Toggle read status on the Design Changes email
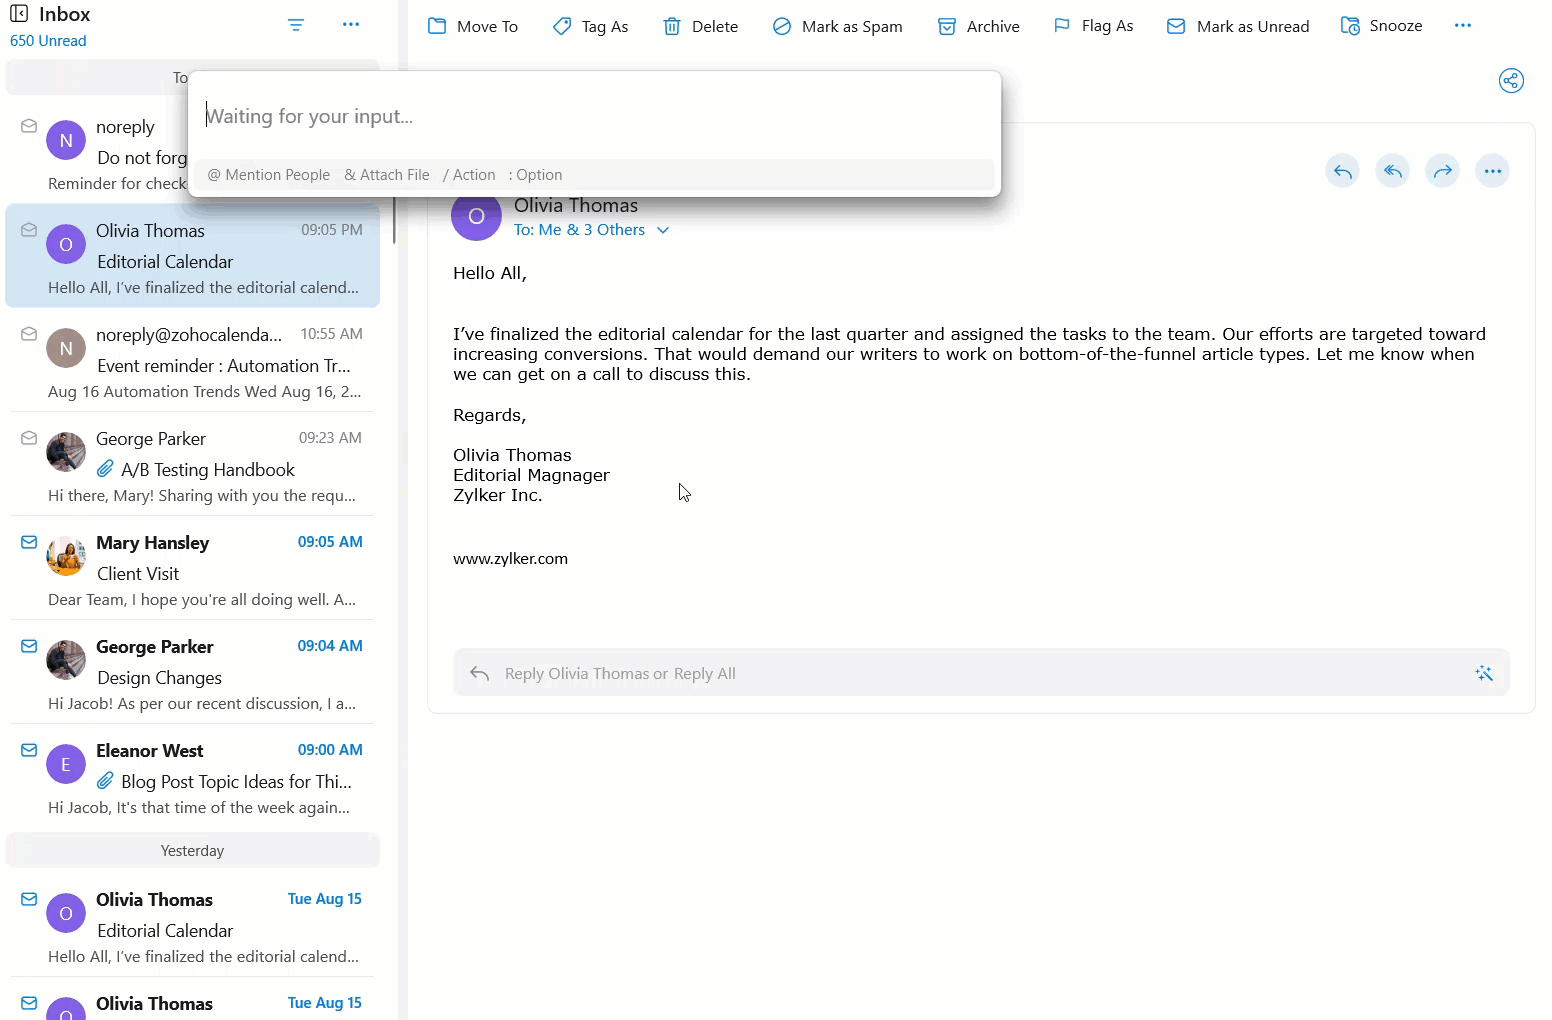Screen dimensions: 1552x1020 pos(29,646)
